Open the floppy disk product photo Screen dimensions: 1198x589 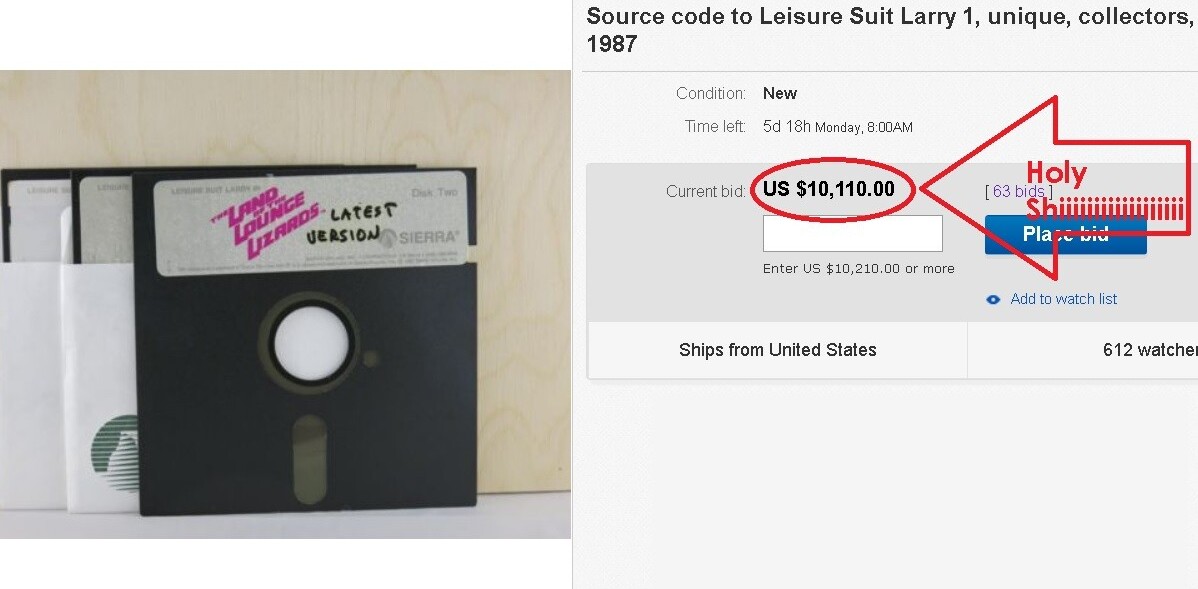[x=286, y=304]
